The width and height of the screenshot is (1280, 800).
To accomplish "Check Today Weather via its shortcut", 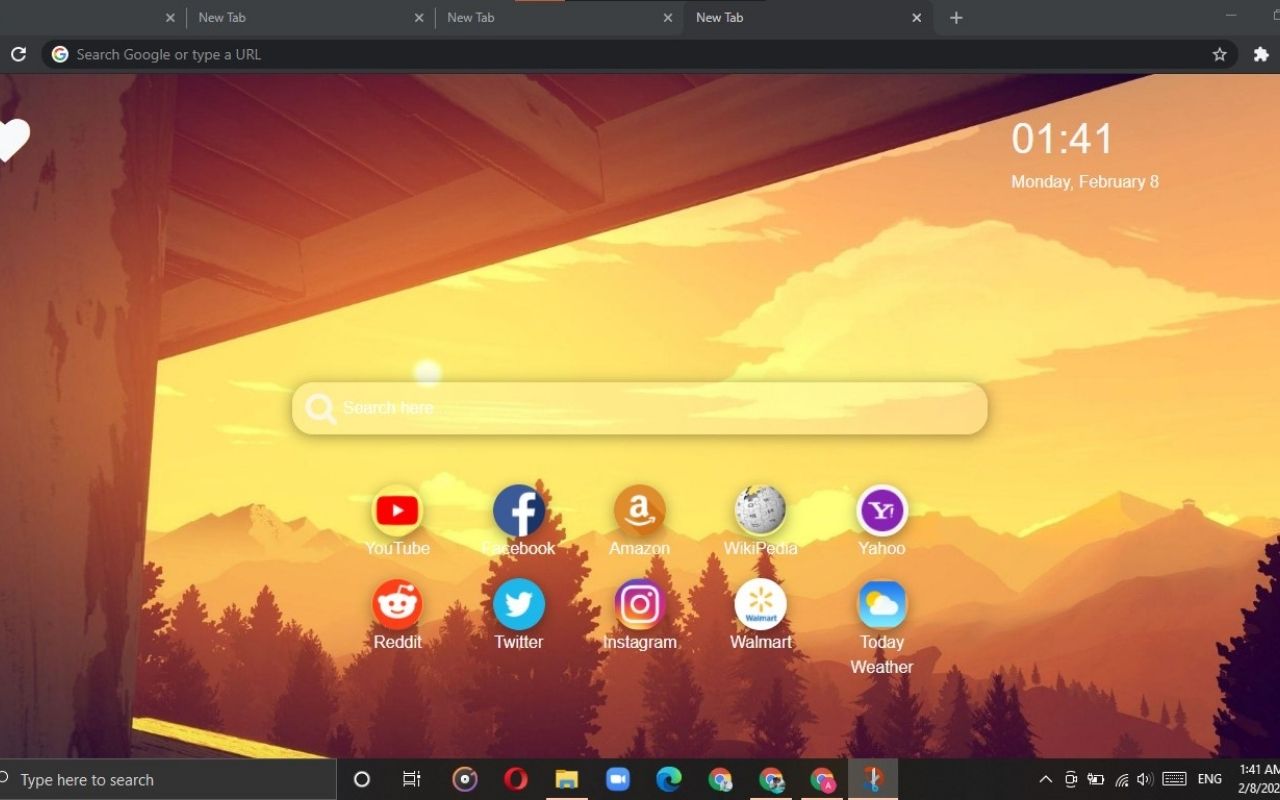I will (881, 603).
